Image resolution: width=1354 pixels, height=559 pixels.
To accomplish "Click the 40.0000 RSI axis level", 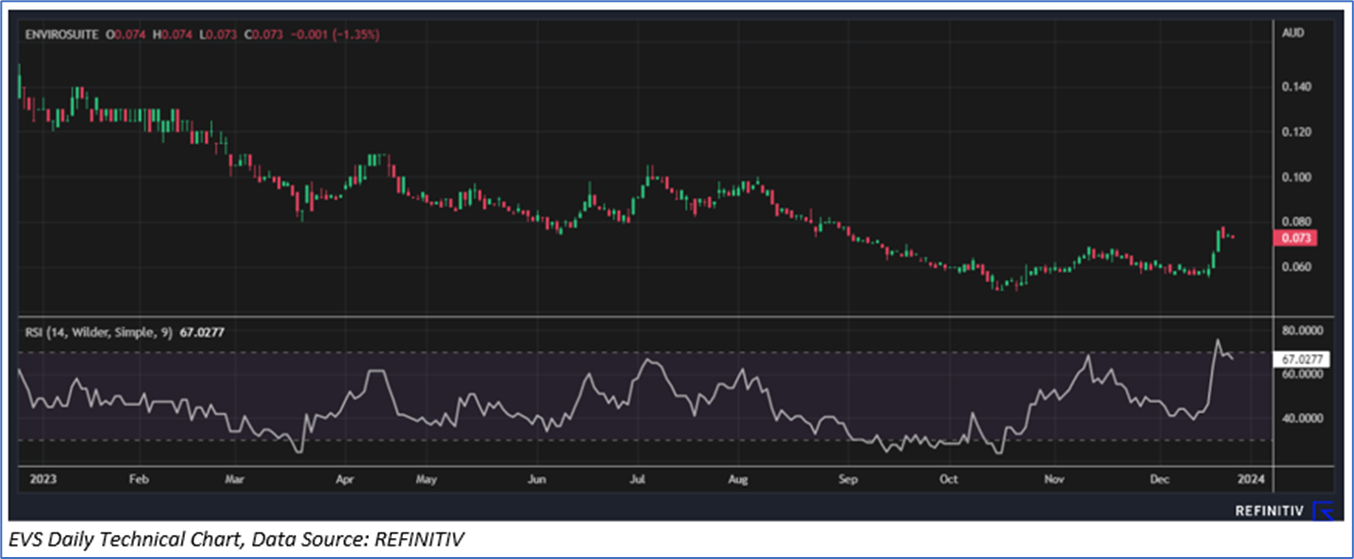I will 1302,419.
